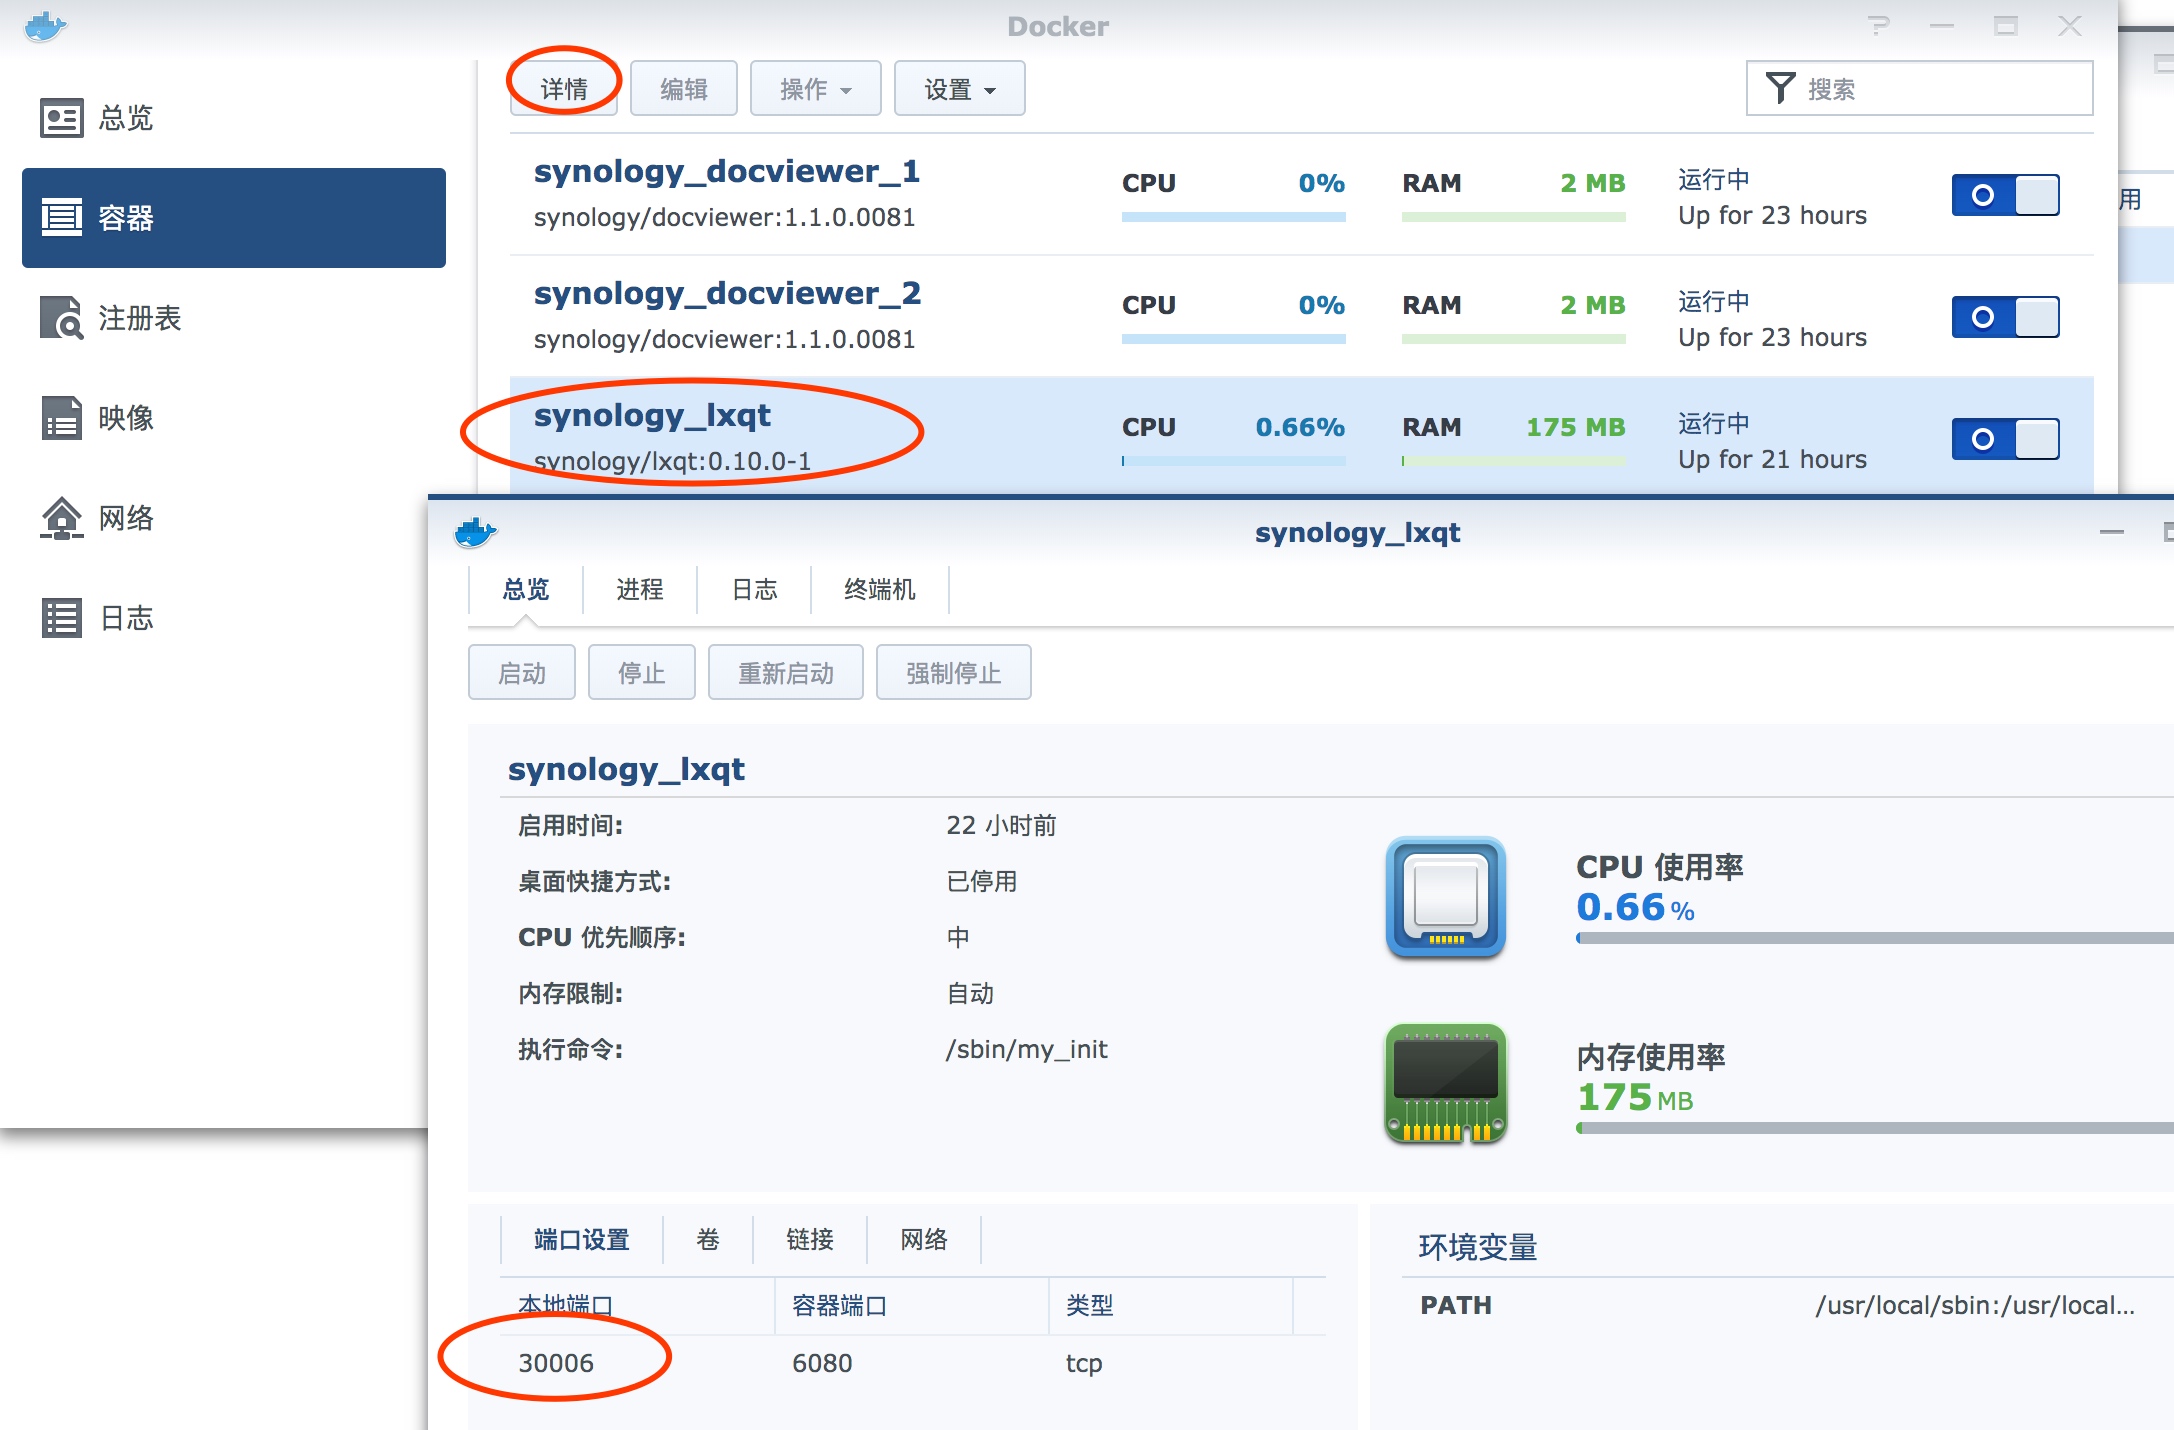The width and height of the screenshot is (2174, 1430).
Task: Select the 端口设置 port settings tab
Action: pos(582,1239)
